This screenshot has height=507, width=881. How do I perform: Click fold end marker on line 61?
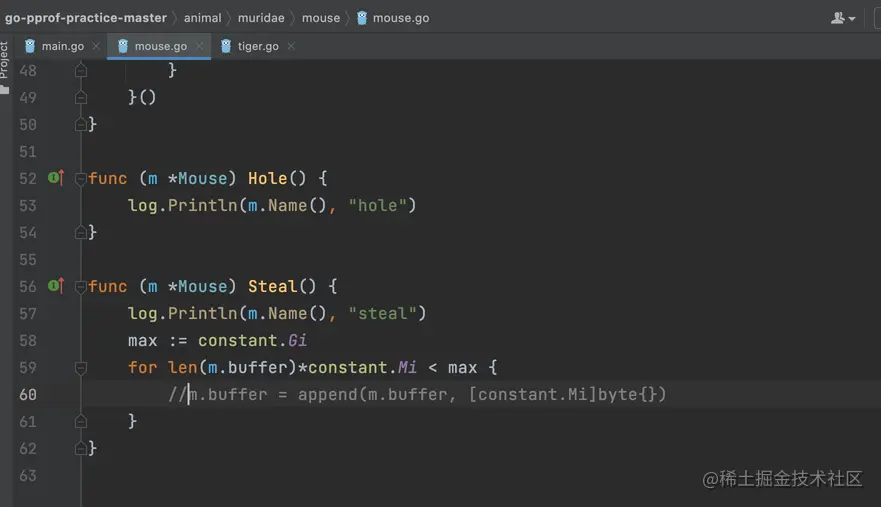click(x=80, y=421)
